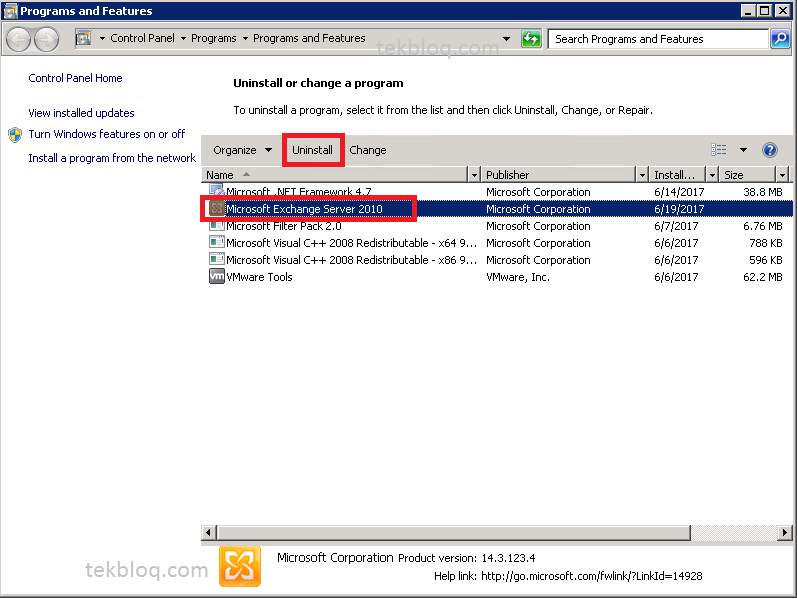Sort by the Publisher column header
The image size is (797, 599).
558,175
